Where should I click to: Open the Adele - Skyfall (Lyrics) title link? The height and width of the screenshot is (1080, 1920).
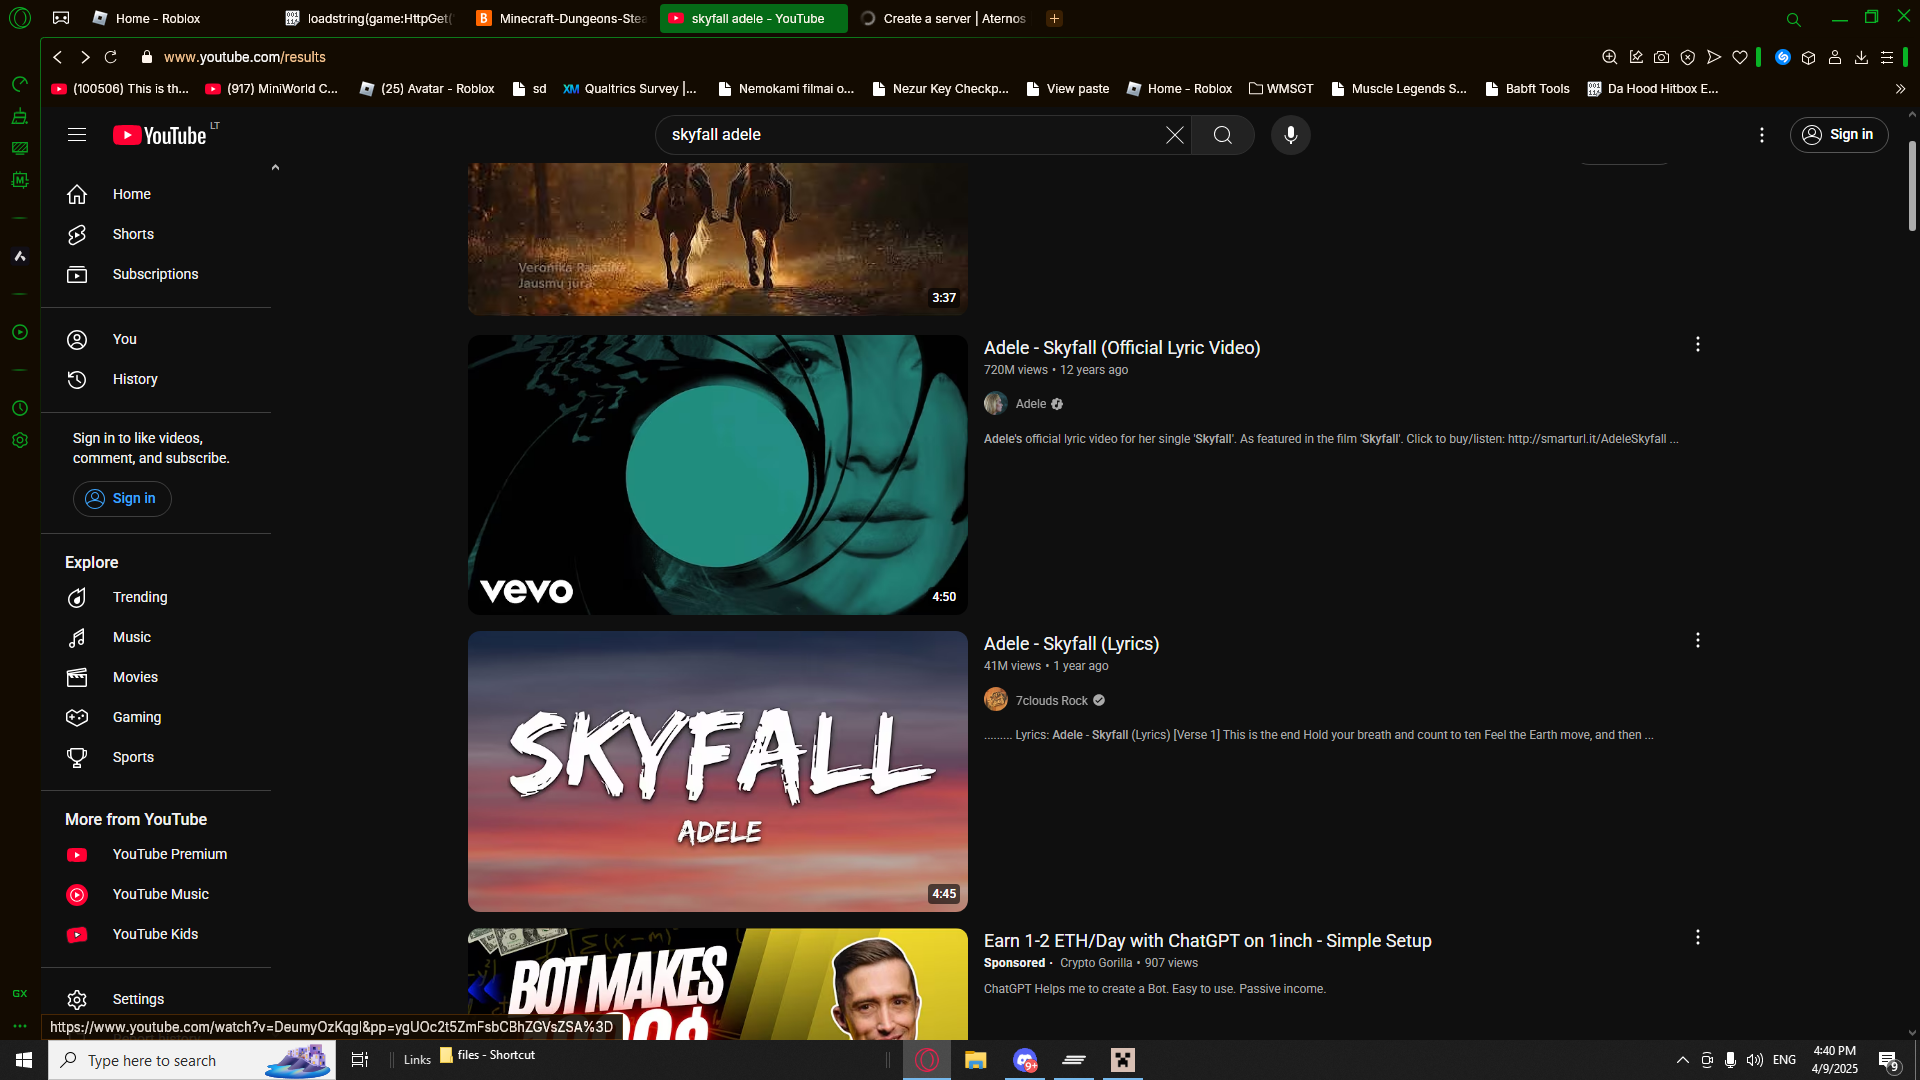pyautogui.click(x=1071, y=644)
